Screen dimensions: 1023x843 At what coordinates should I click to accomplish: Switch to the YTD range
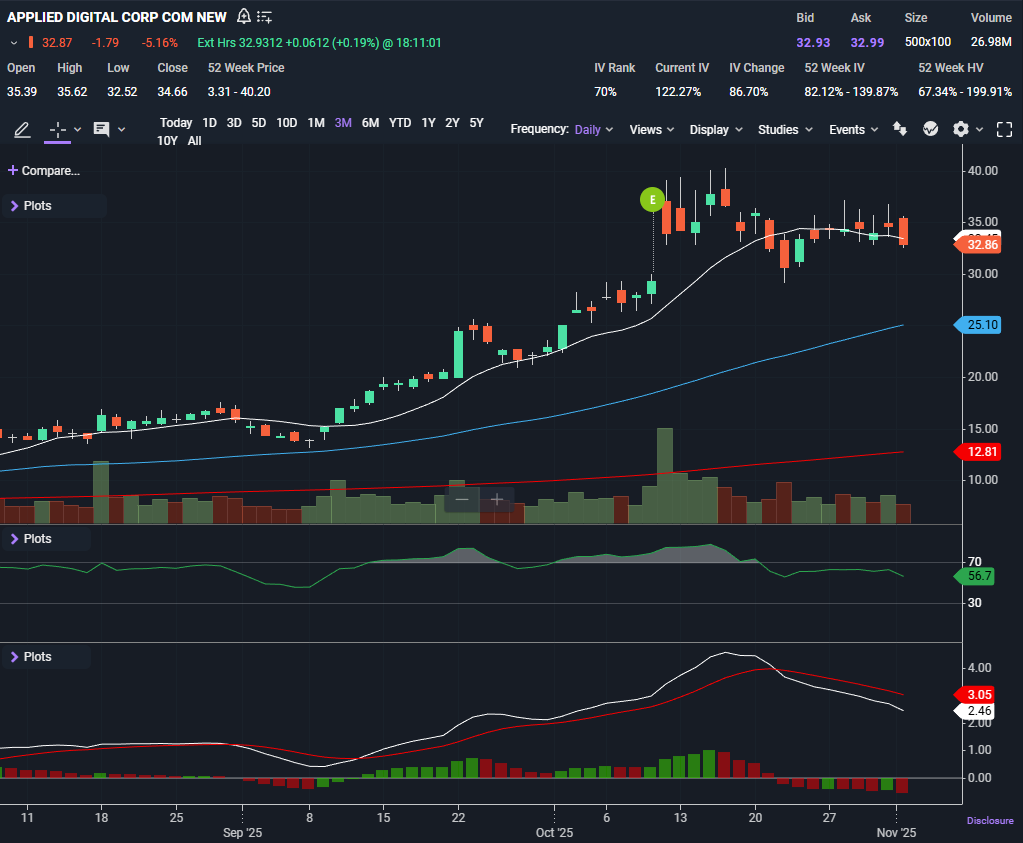click(400, 123)
